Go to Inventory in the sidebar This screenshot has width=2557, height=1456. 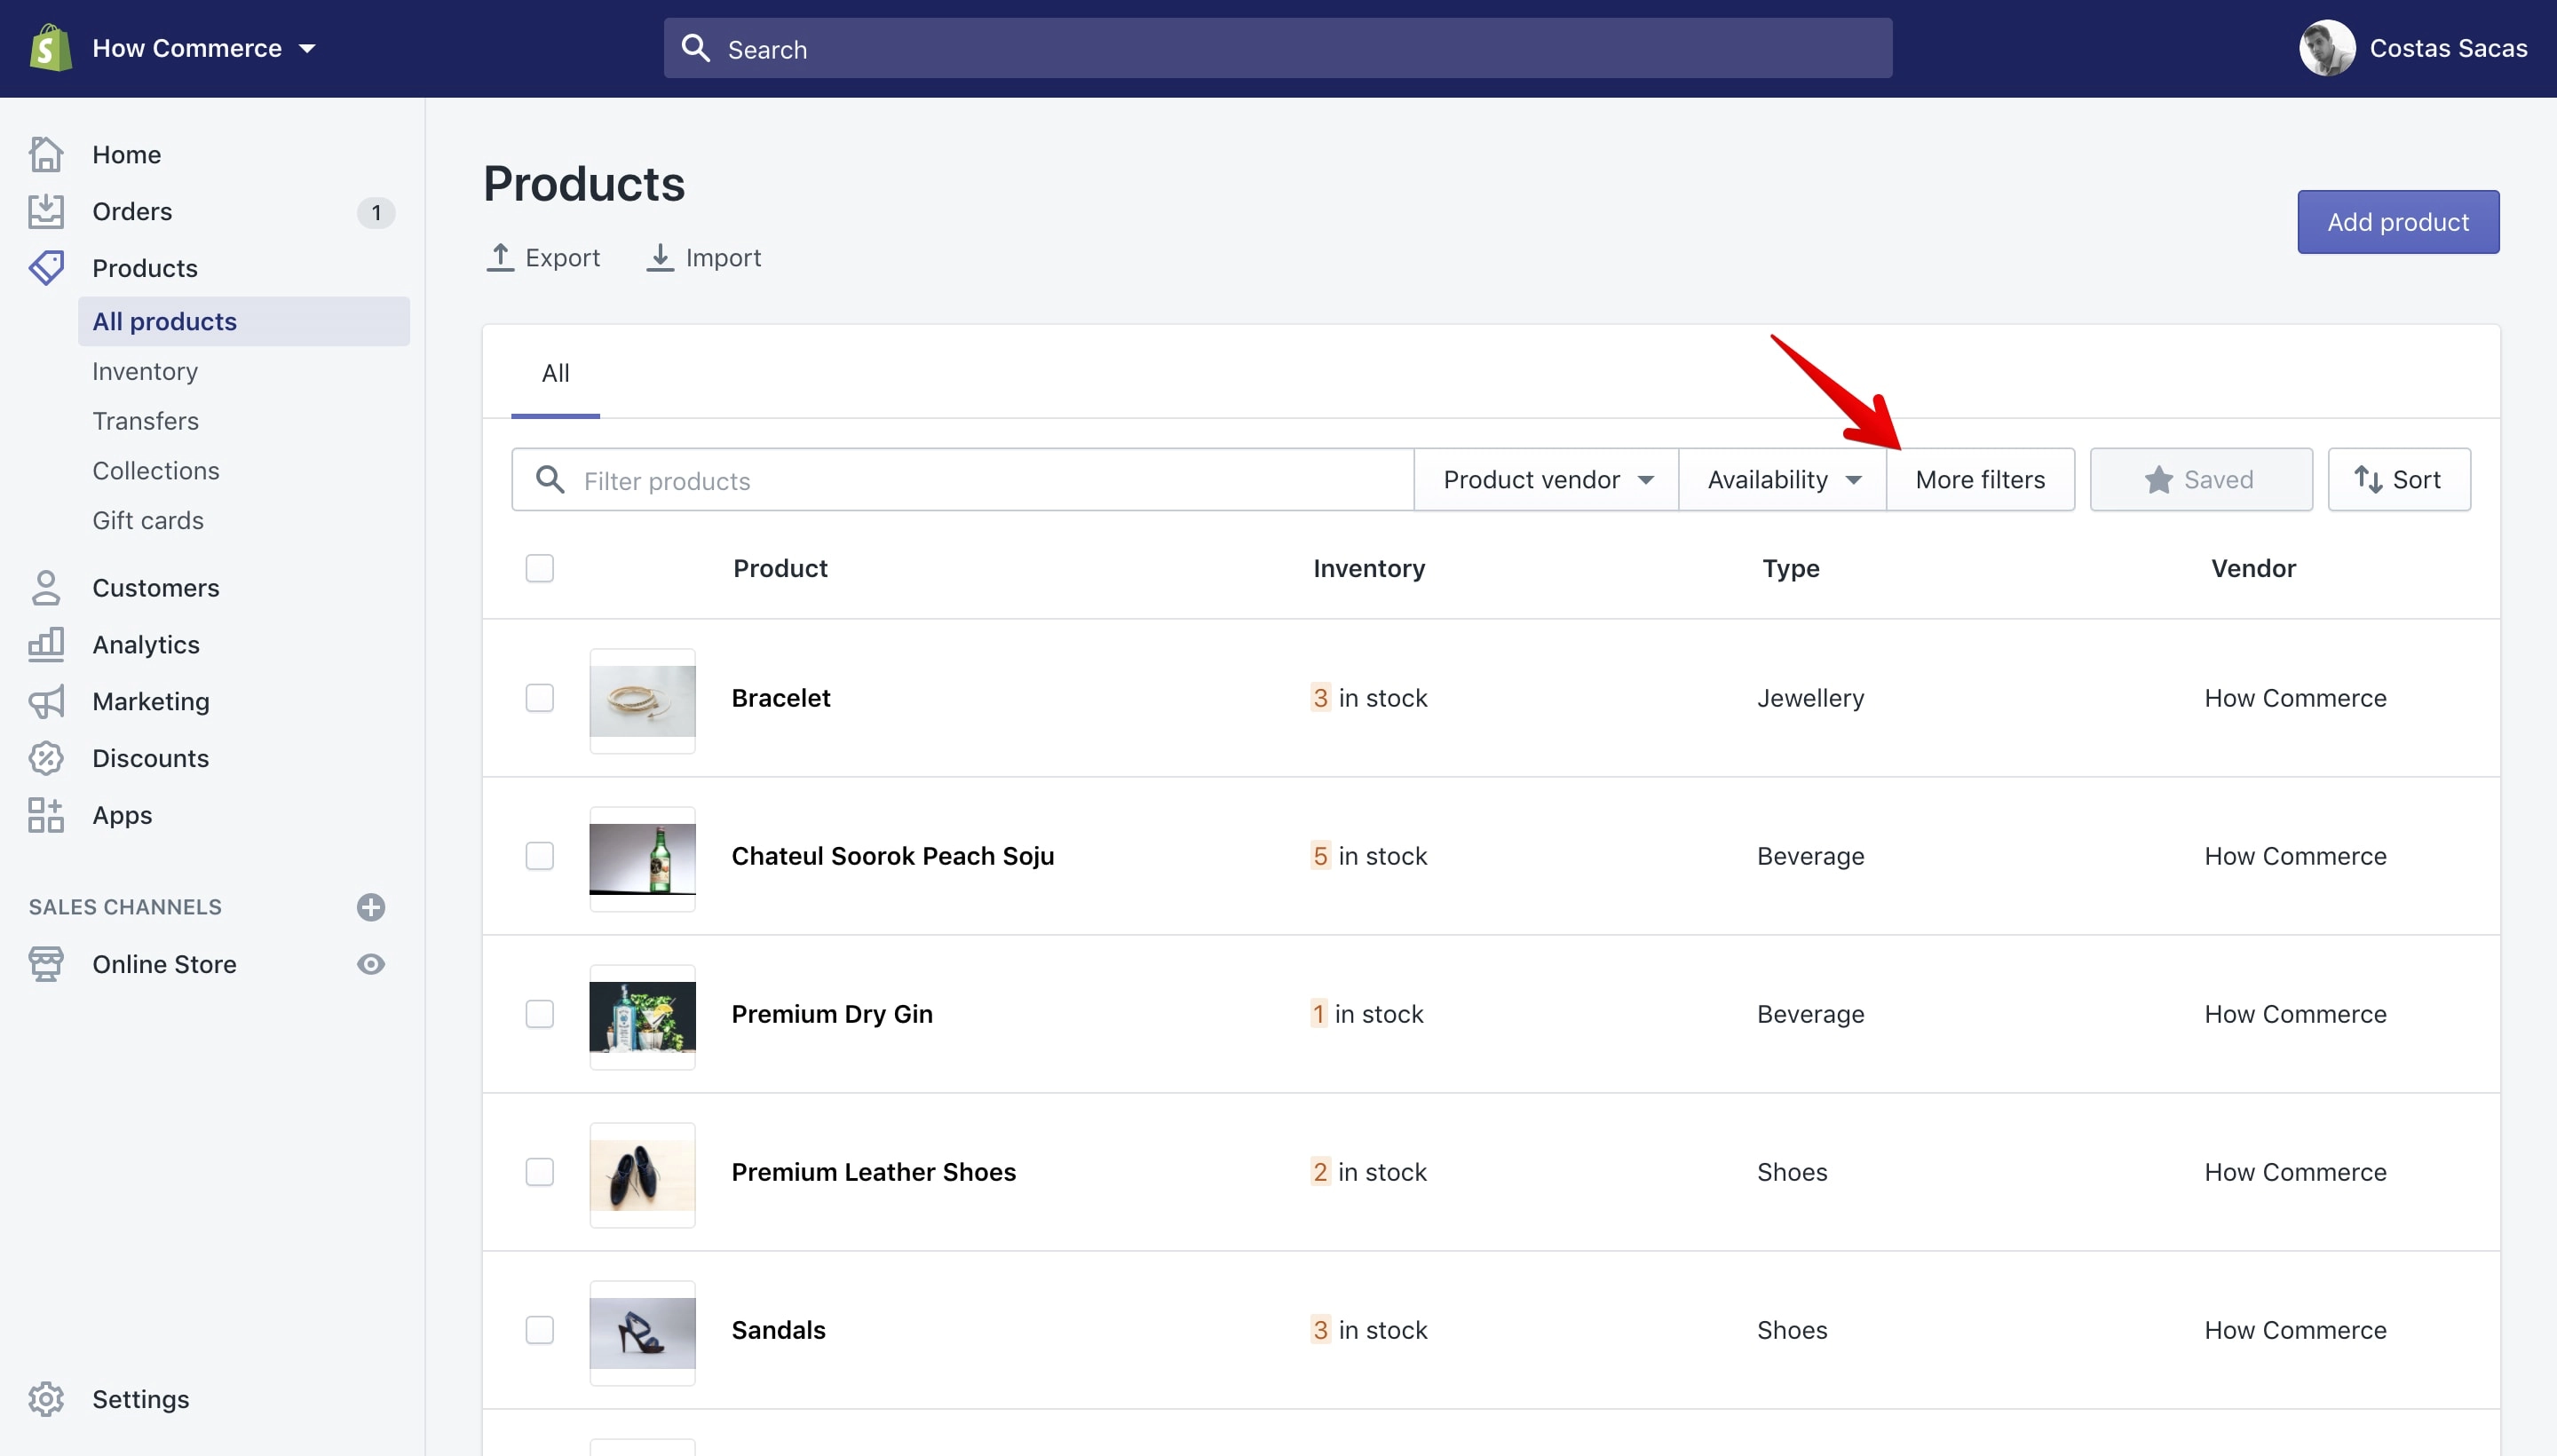pos(145,371)
